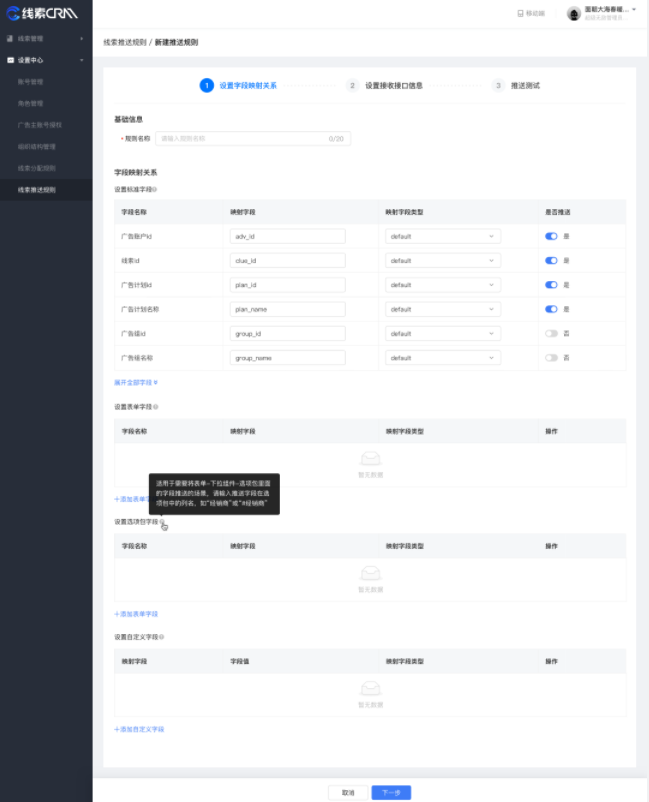Open field type dropdown for 广告计划名称 row
Viewport: 649px width, 802px height.
tap(443, 309)
